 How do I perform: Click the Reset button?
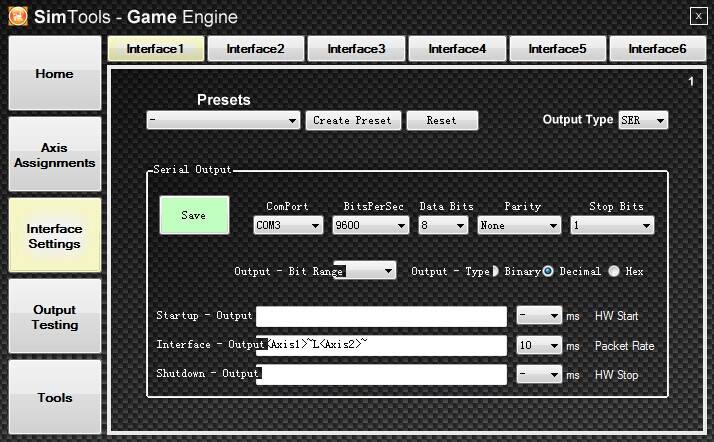tap(442, 120)
